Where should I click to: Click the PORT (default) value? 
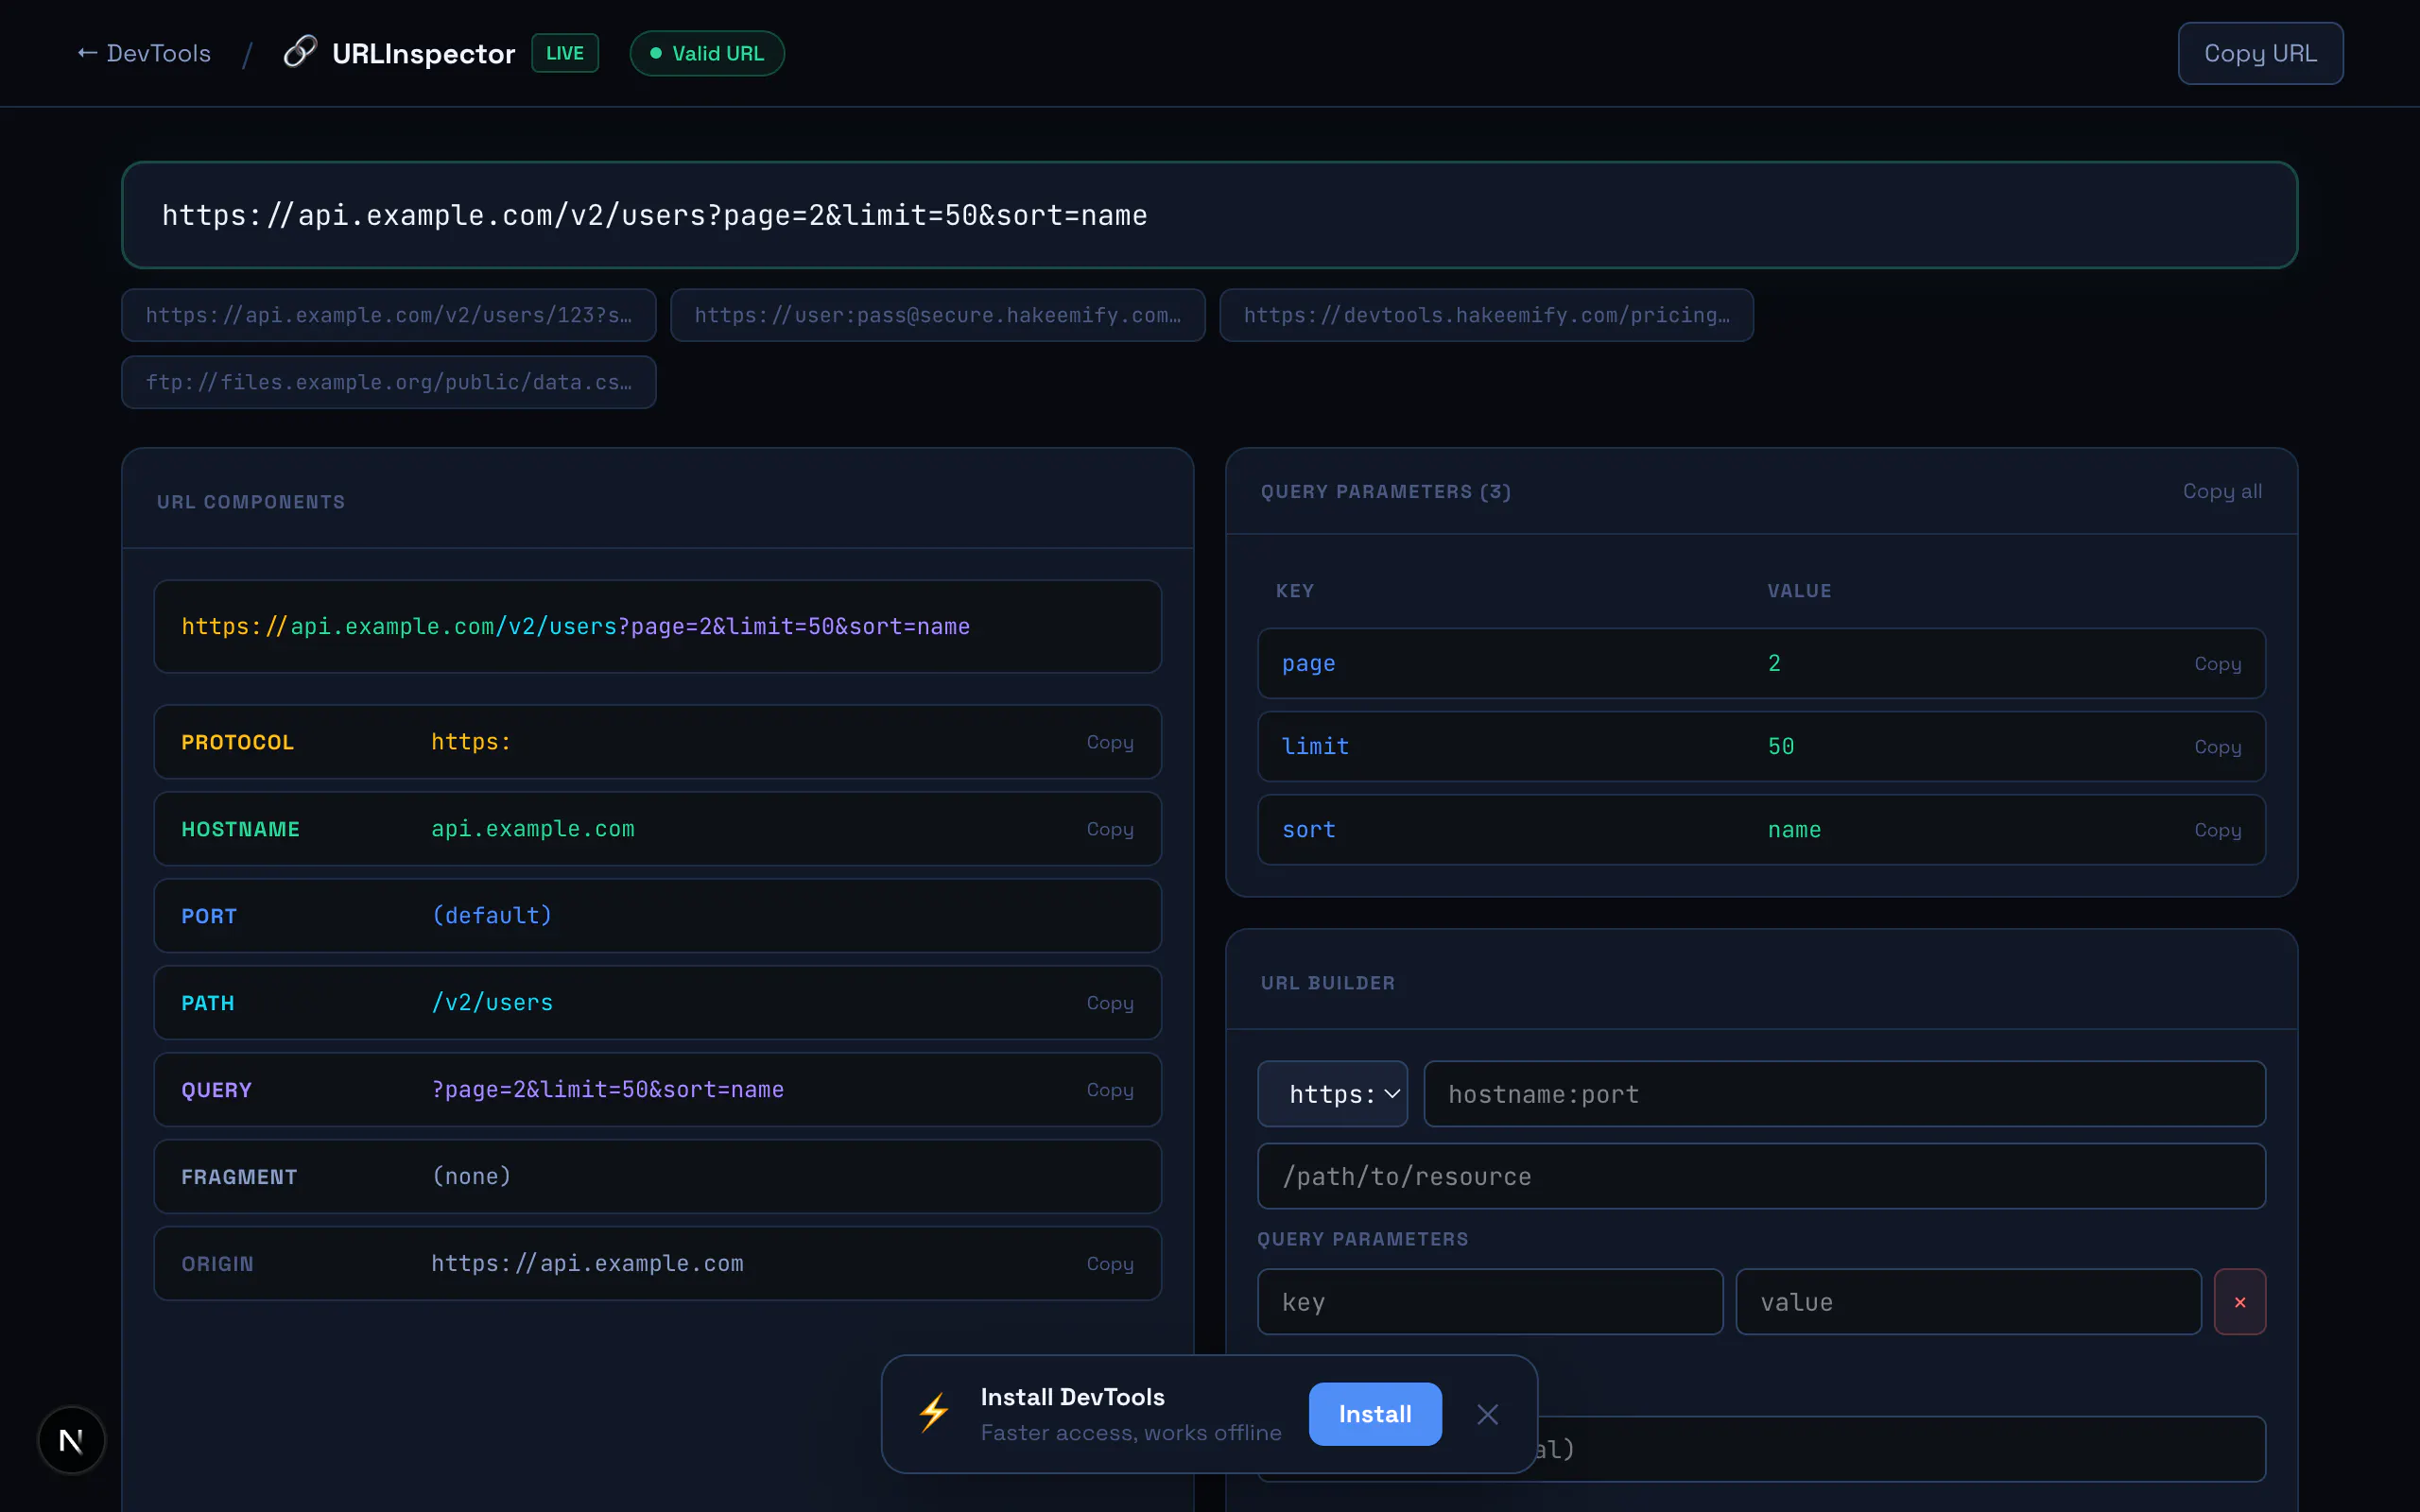click(x=491, y=915)
